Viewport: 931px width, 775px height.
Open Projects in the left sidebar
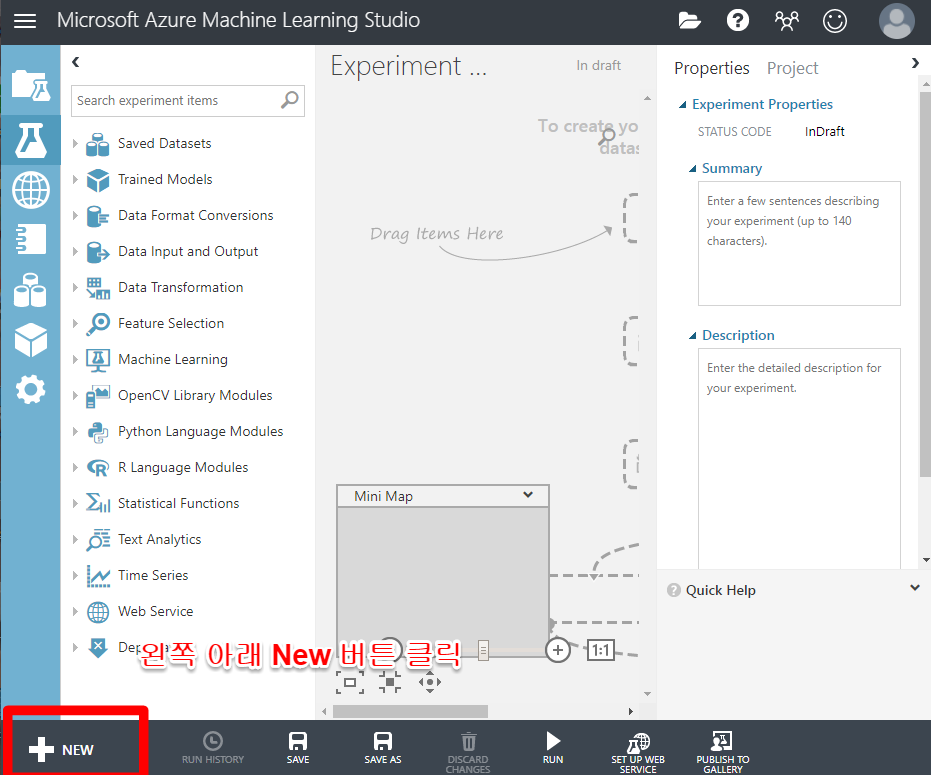click(x=30, y=84)
